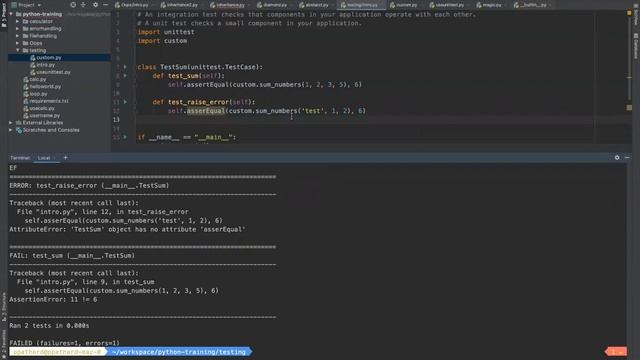Open requirements.txt from the project tree
The height and width of the screenshot is (360, 640).
pyautogui.click(x=49, y=101)
